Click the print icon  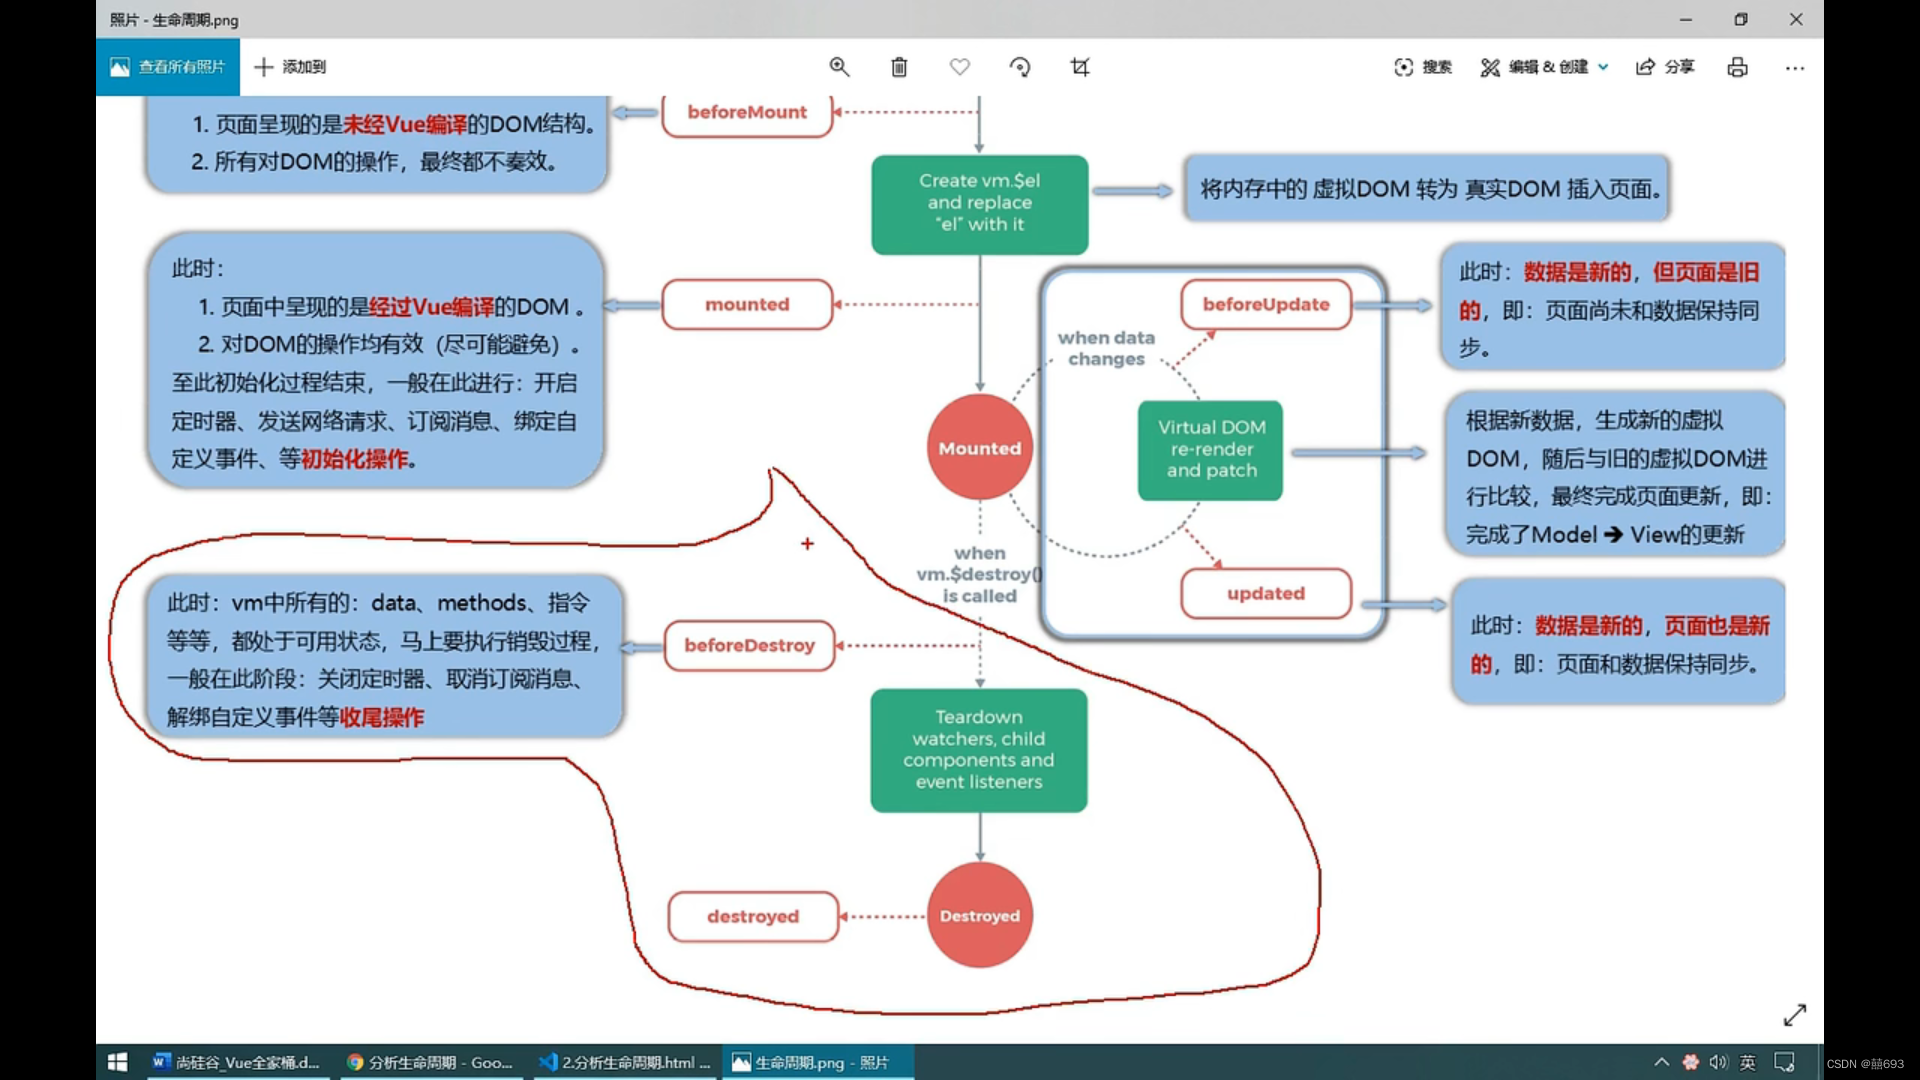(x=1737, y=67)
